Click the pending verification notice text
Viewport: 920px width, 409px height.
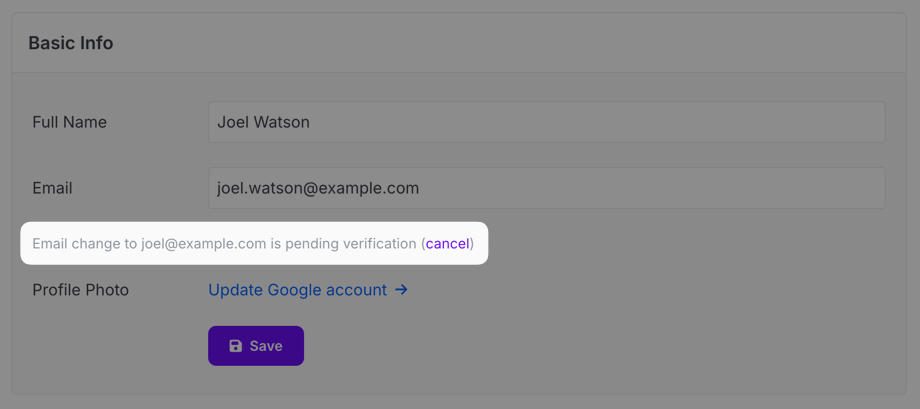[x=253, y=244]
